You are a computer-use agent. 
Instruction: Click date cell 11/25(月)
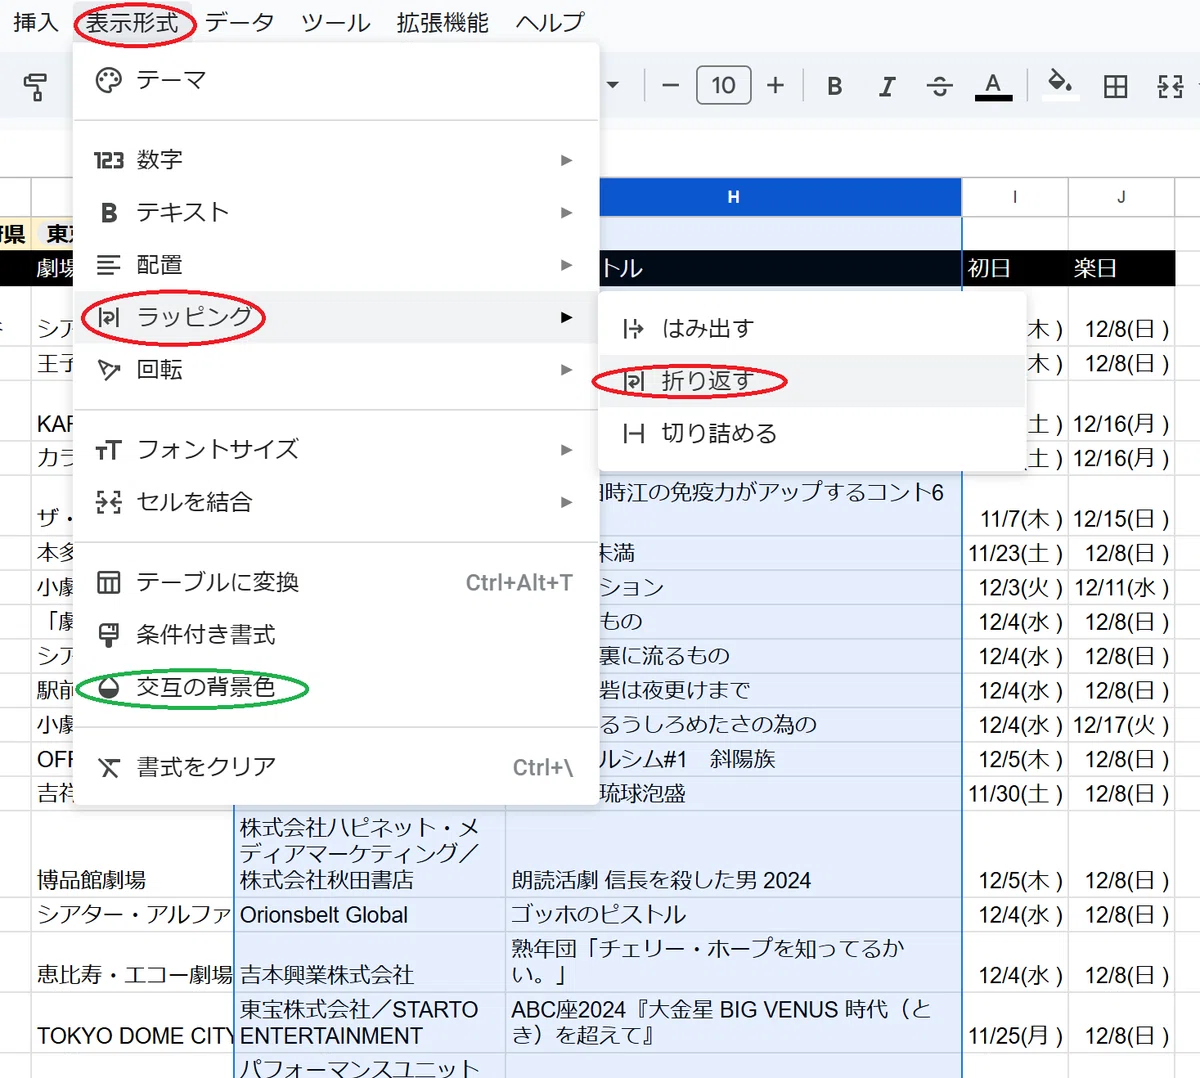[x=1015, y=1022]
